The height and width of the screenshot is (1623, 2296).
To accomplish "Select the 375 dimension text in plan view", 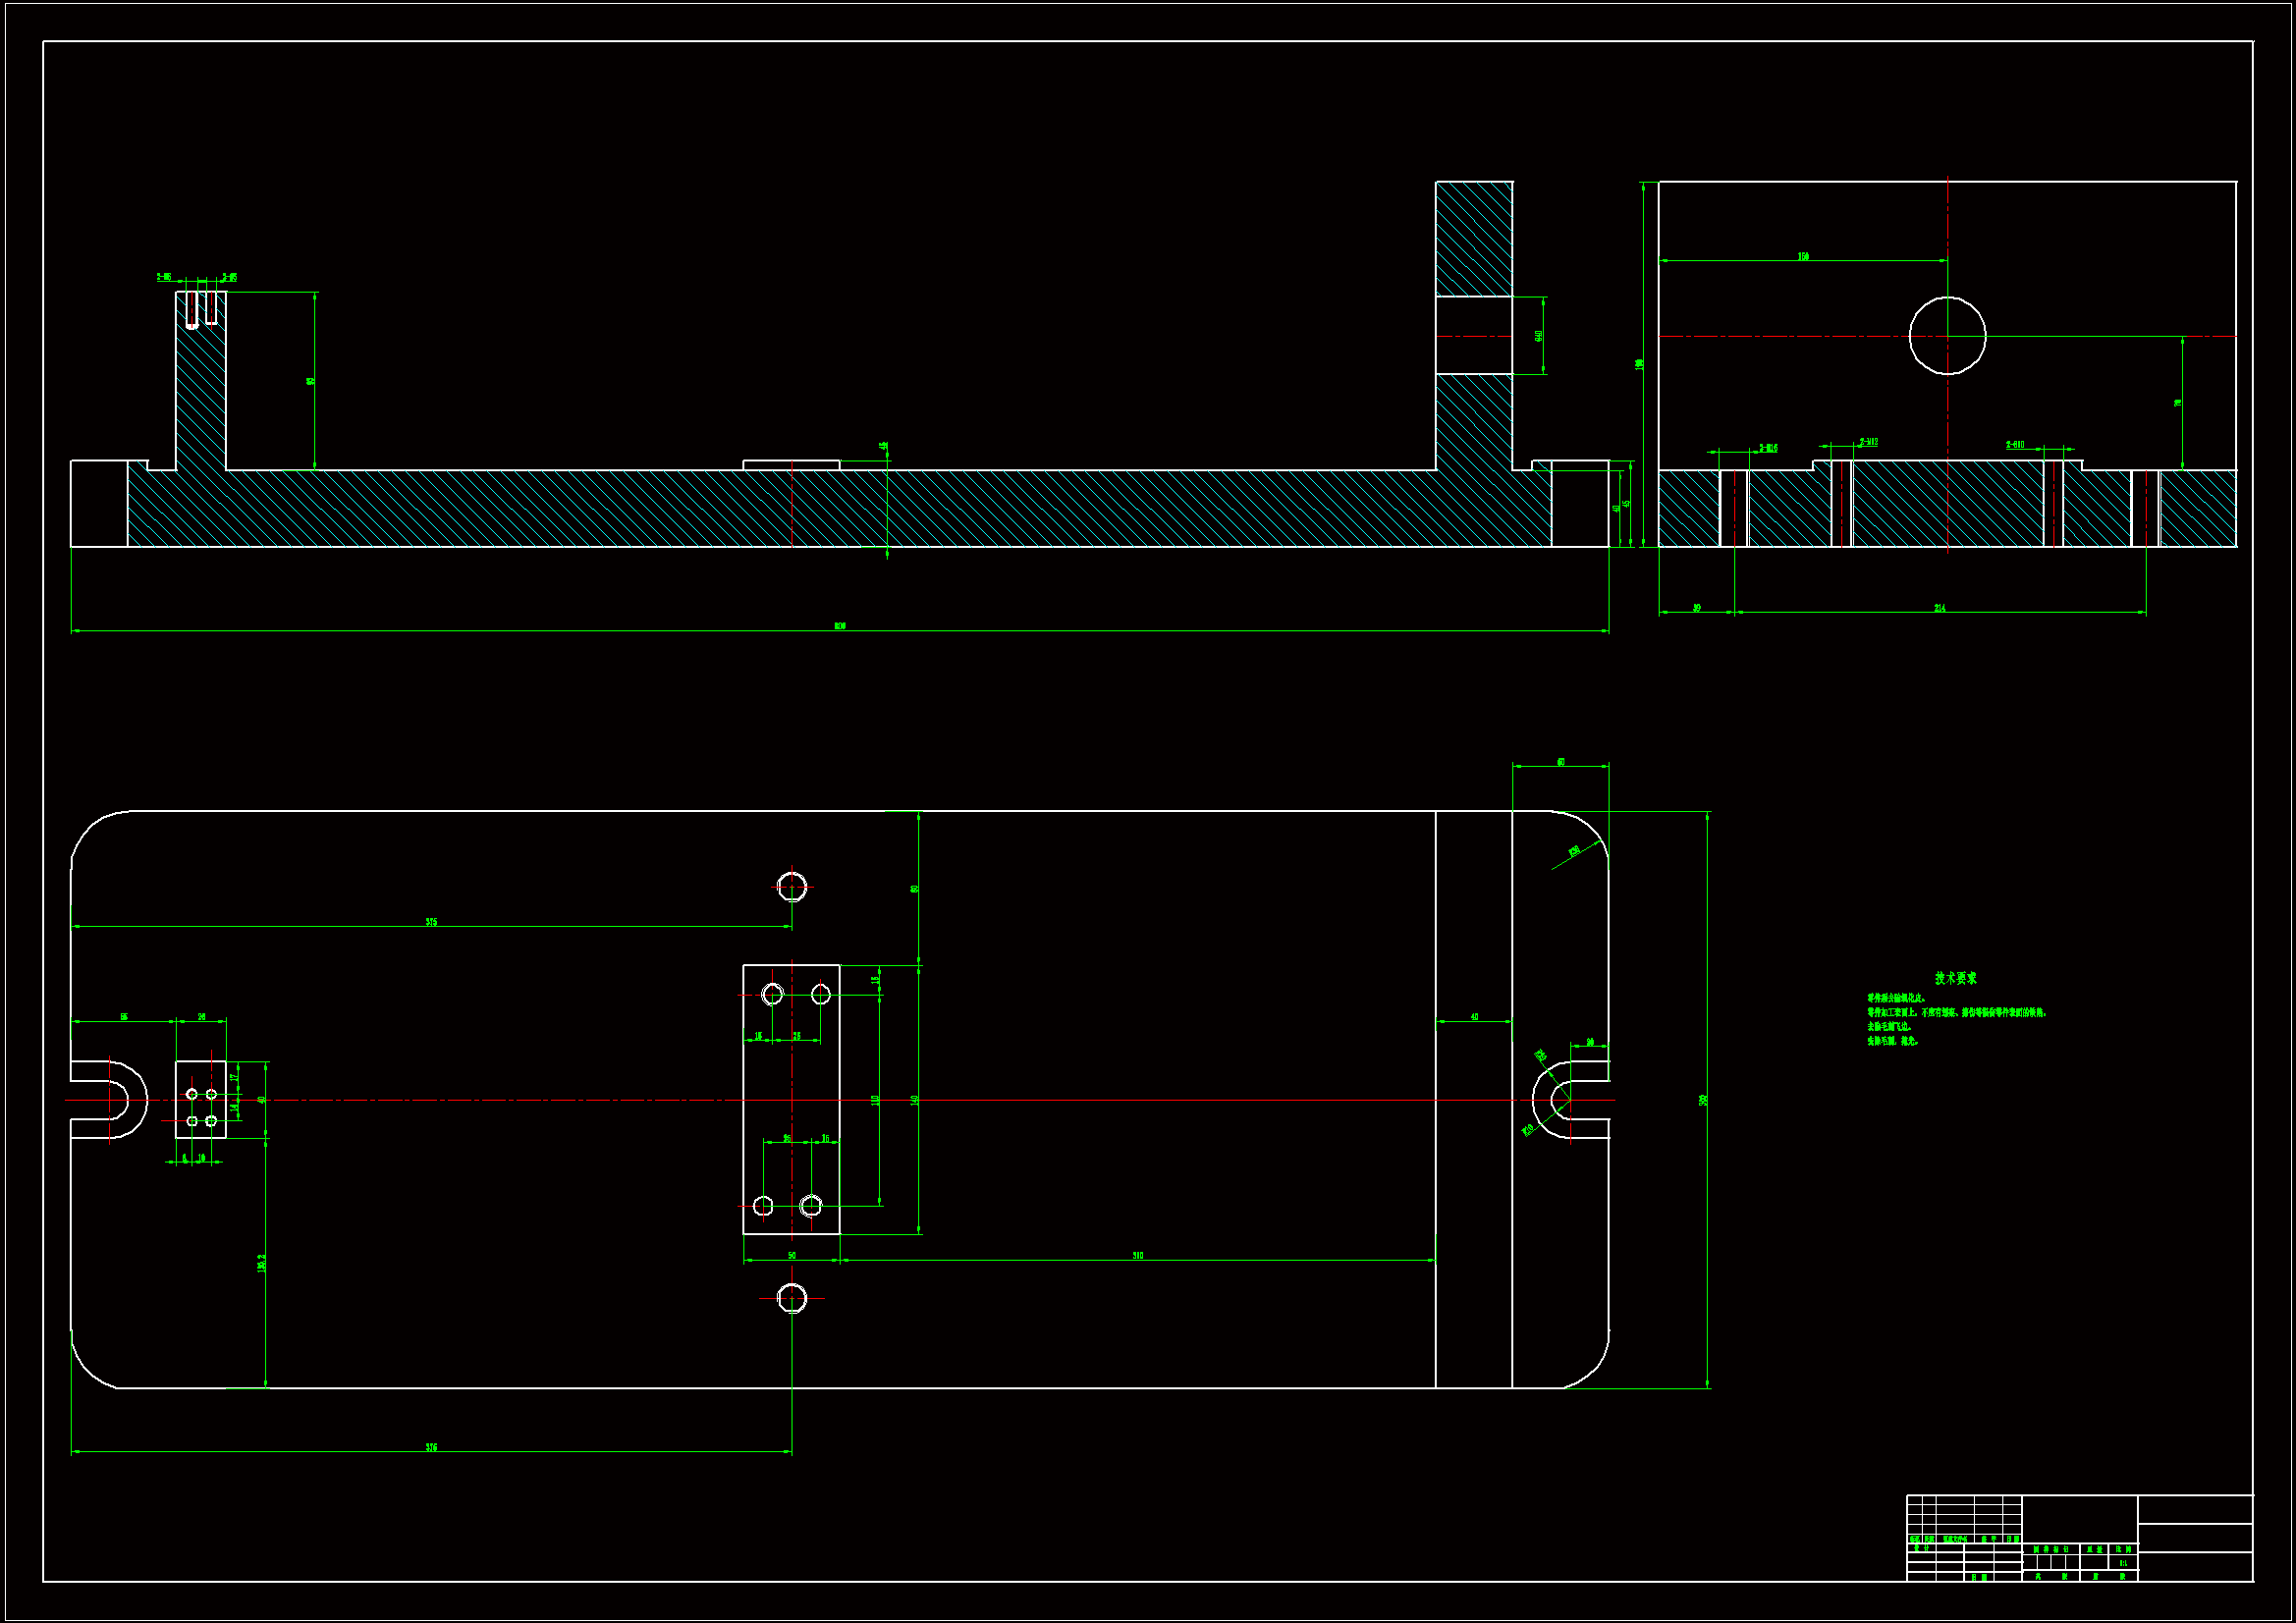I will 431,922.
